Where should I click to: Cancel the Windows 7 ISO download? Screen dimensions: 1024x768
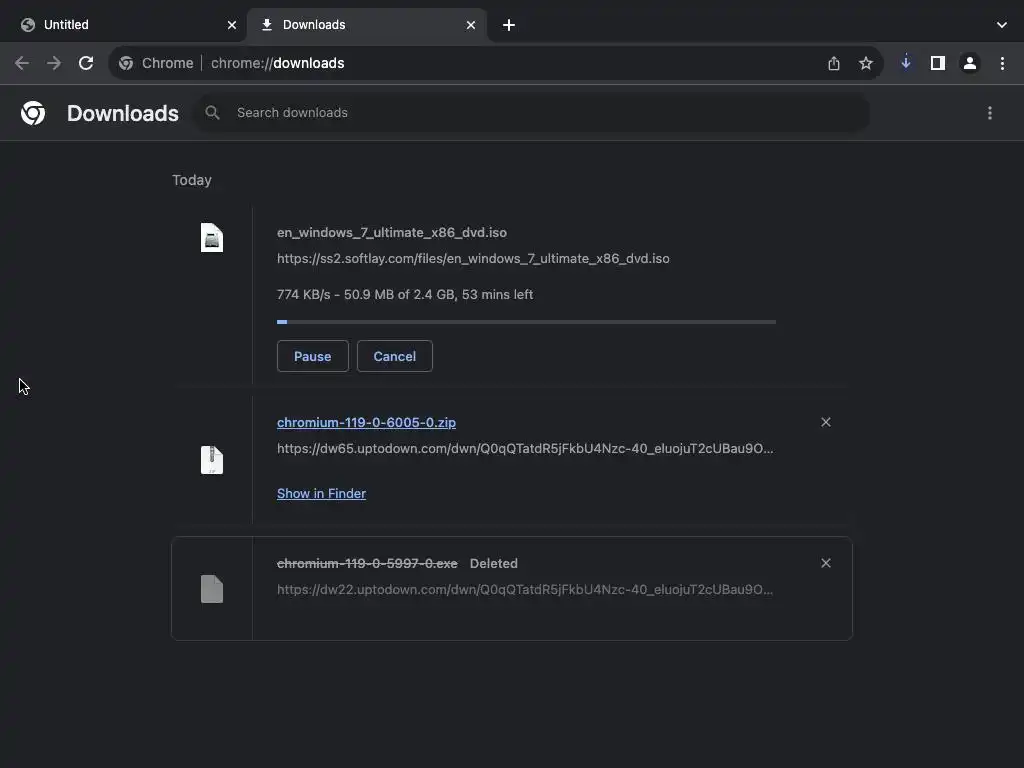coord(395,356)
